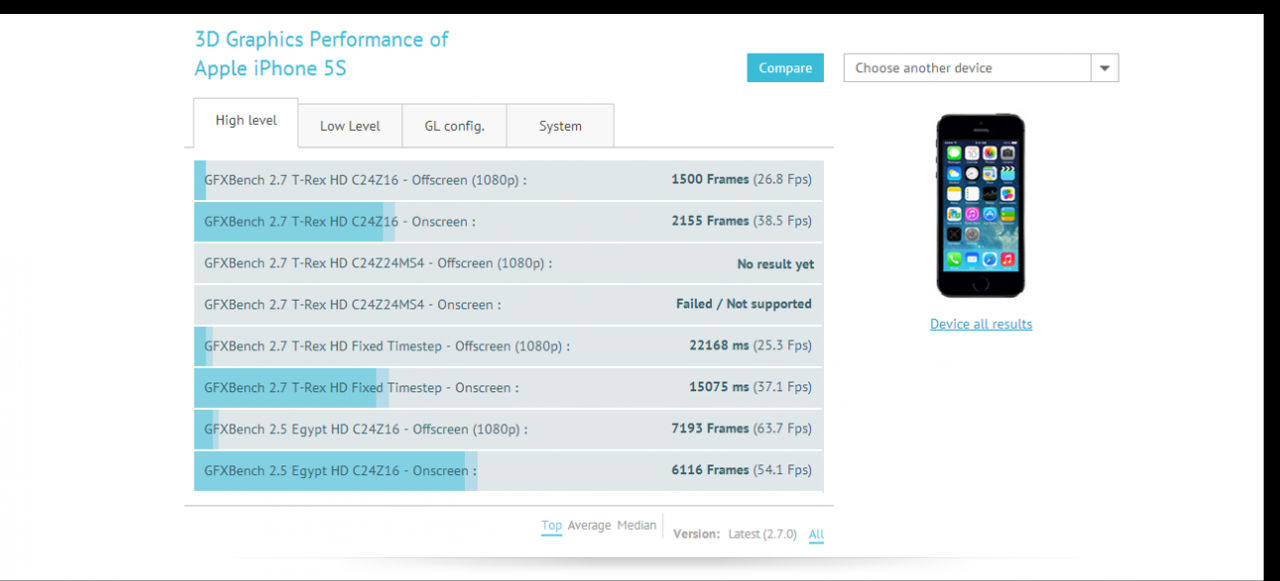Click the 'Failed / Not supported' value
This screenshot has height=581, width=1280.
[x=744, y=304]
